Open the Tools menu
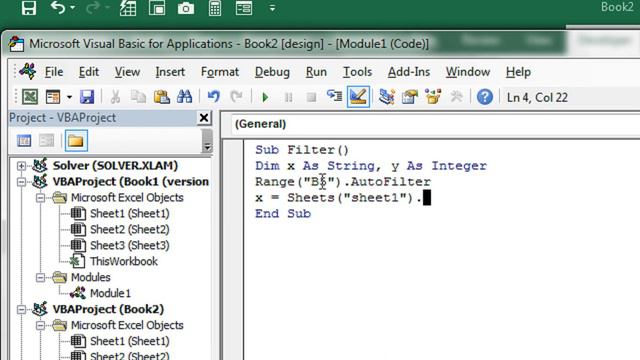This screenshot has width=640, height=360. 357,72
